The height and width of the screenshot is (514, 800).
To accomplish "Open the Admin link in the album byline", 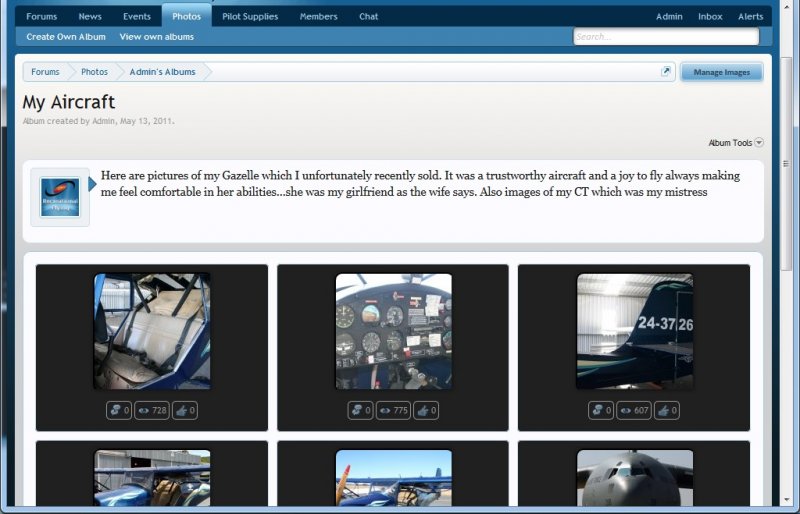I will click(104, 121).
